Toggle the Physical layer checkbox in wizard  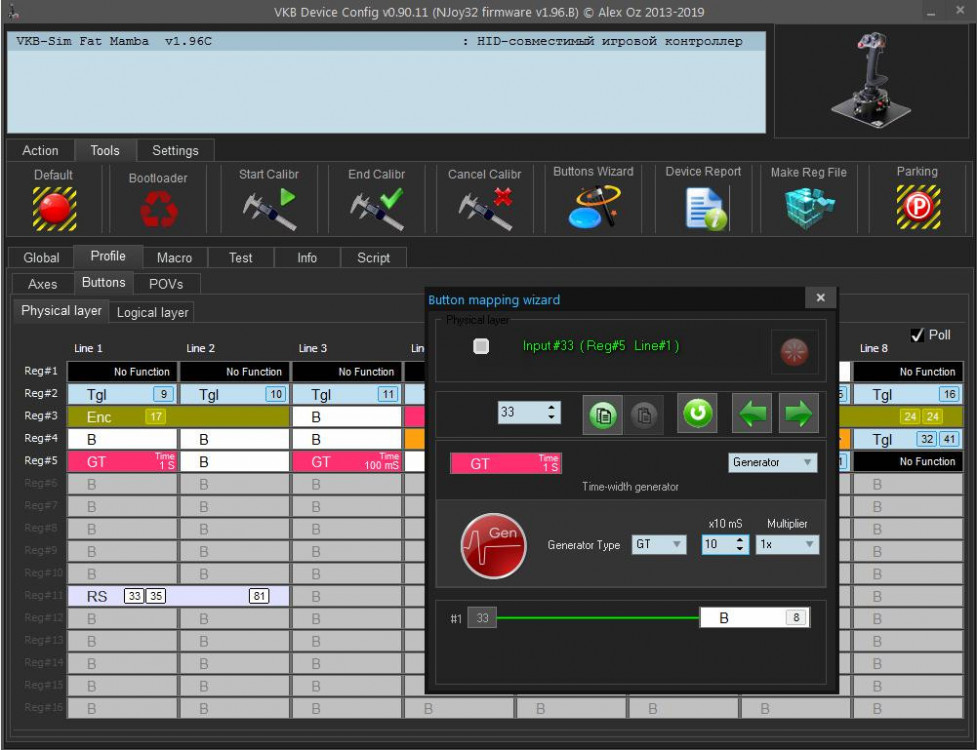[481, 346]
